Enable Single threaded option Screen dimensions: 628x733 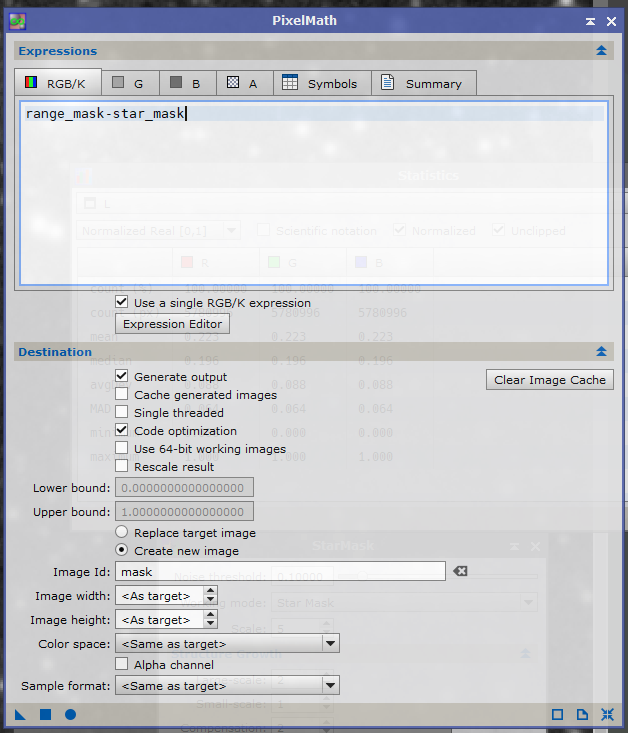(122, 412)
